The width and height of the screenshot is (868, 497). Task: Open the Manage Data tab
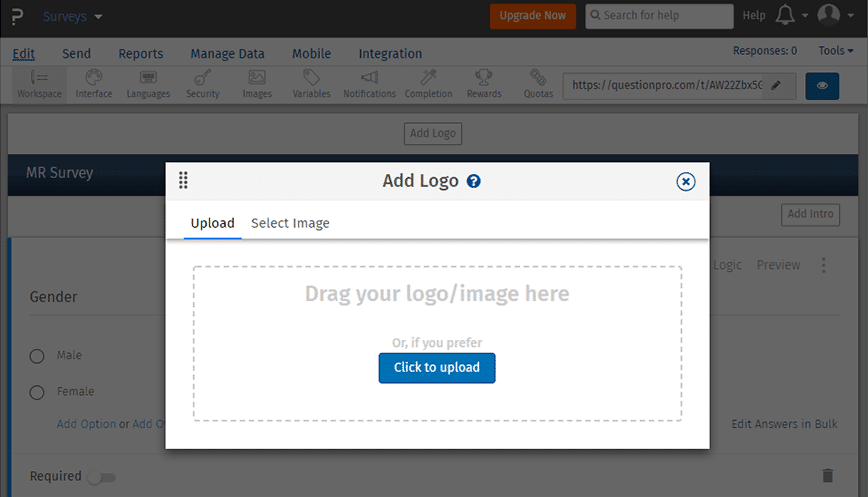[x=228, y=54]
